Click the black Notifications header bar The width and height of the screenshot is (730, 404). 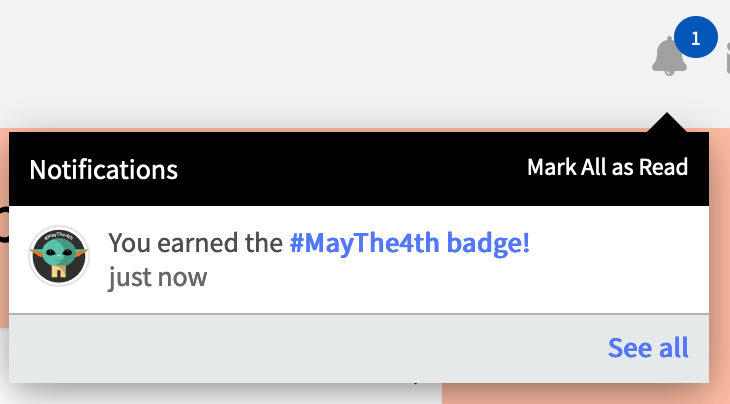pos(350,168)
